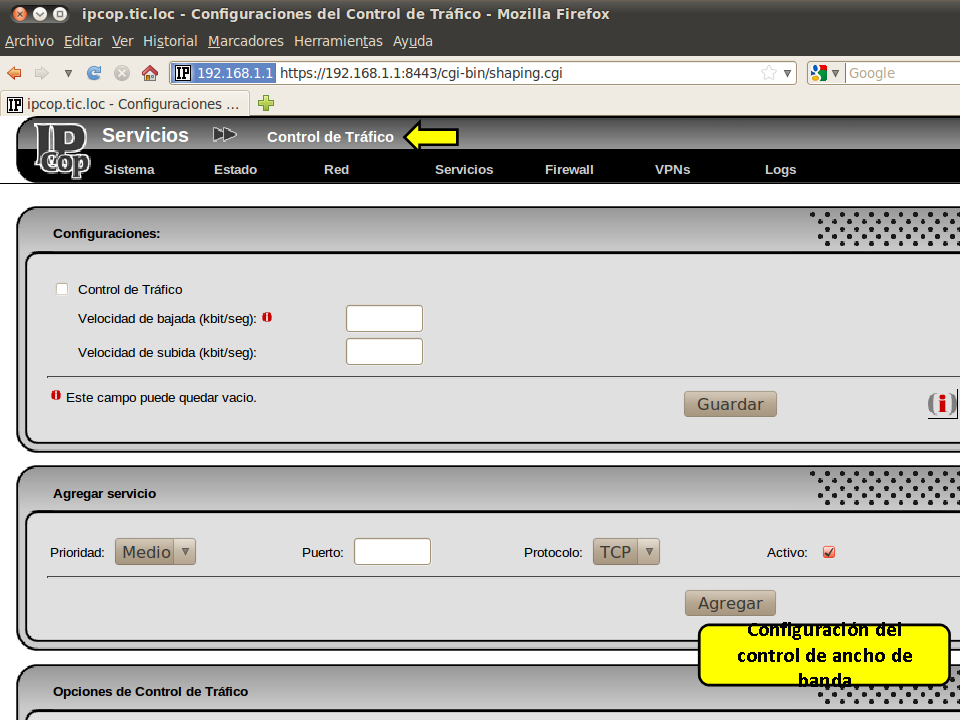The width and height of the screenshot is (960, 720).
Task: Open new tab with green plus icon
Action: coord(266,103)
